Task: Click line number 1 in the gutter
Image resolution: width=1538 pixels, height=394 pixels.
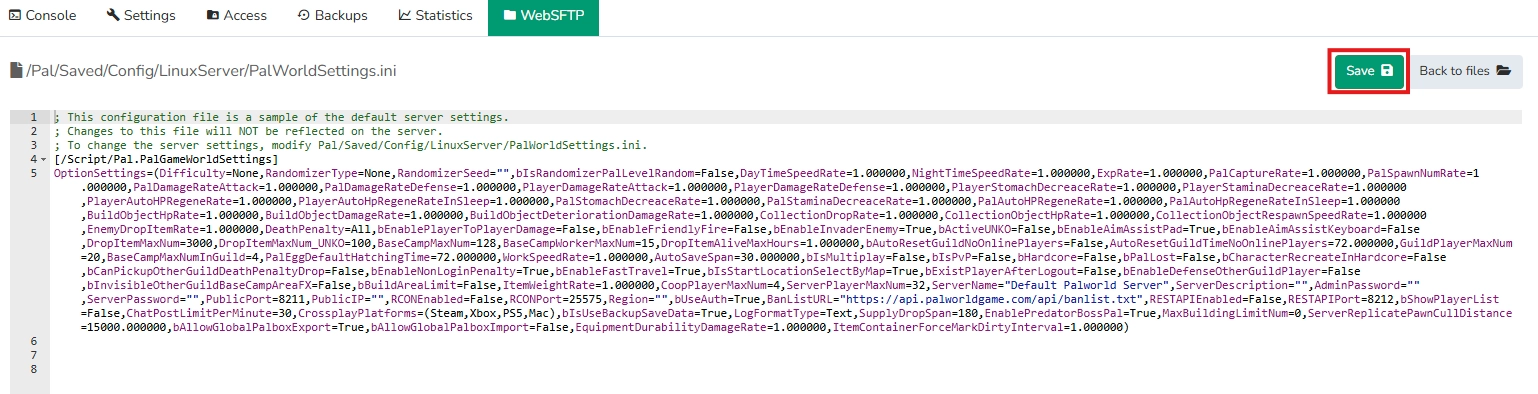Action: [x=34, y=117]
